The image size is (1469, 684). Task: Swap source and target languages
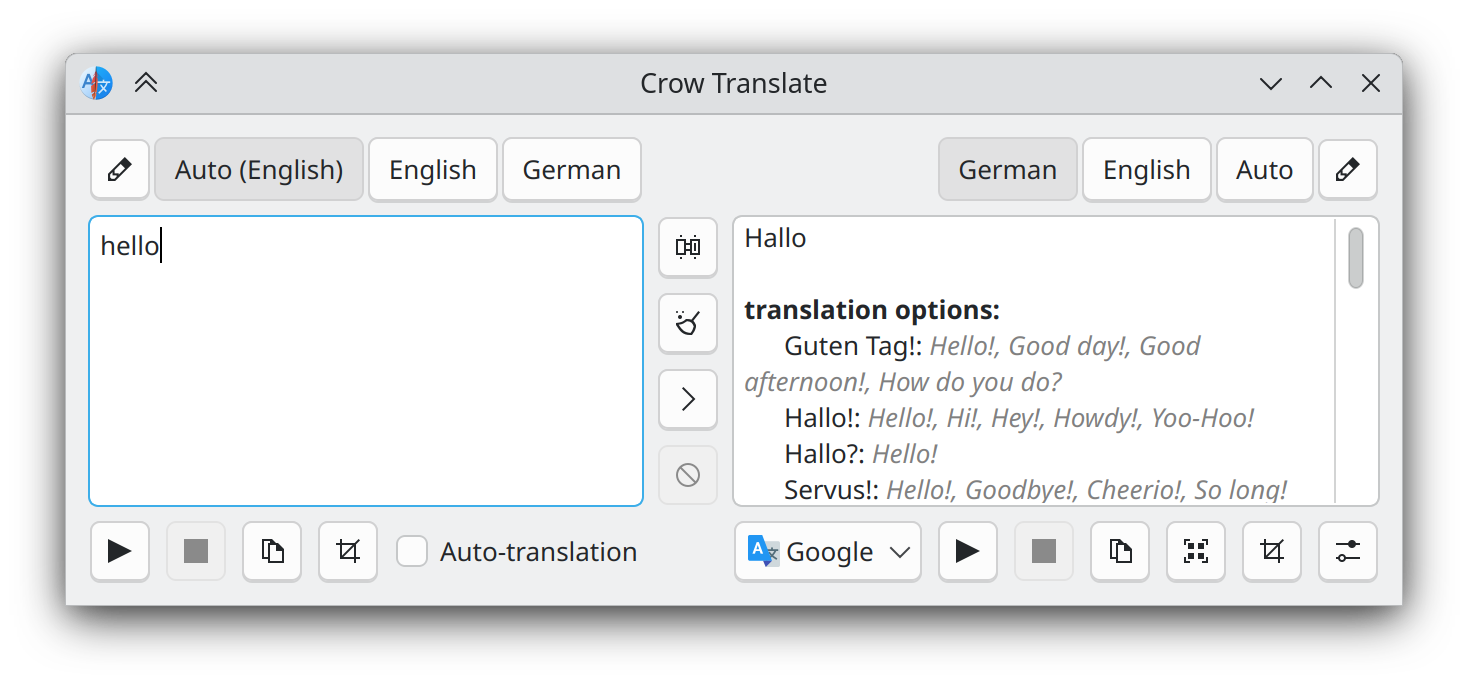688,247
